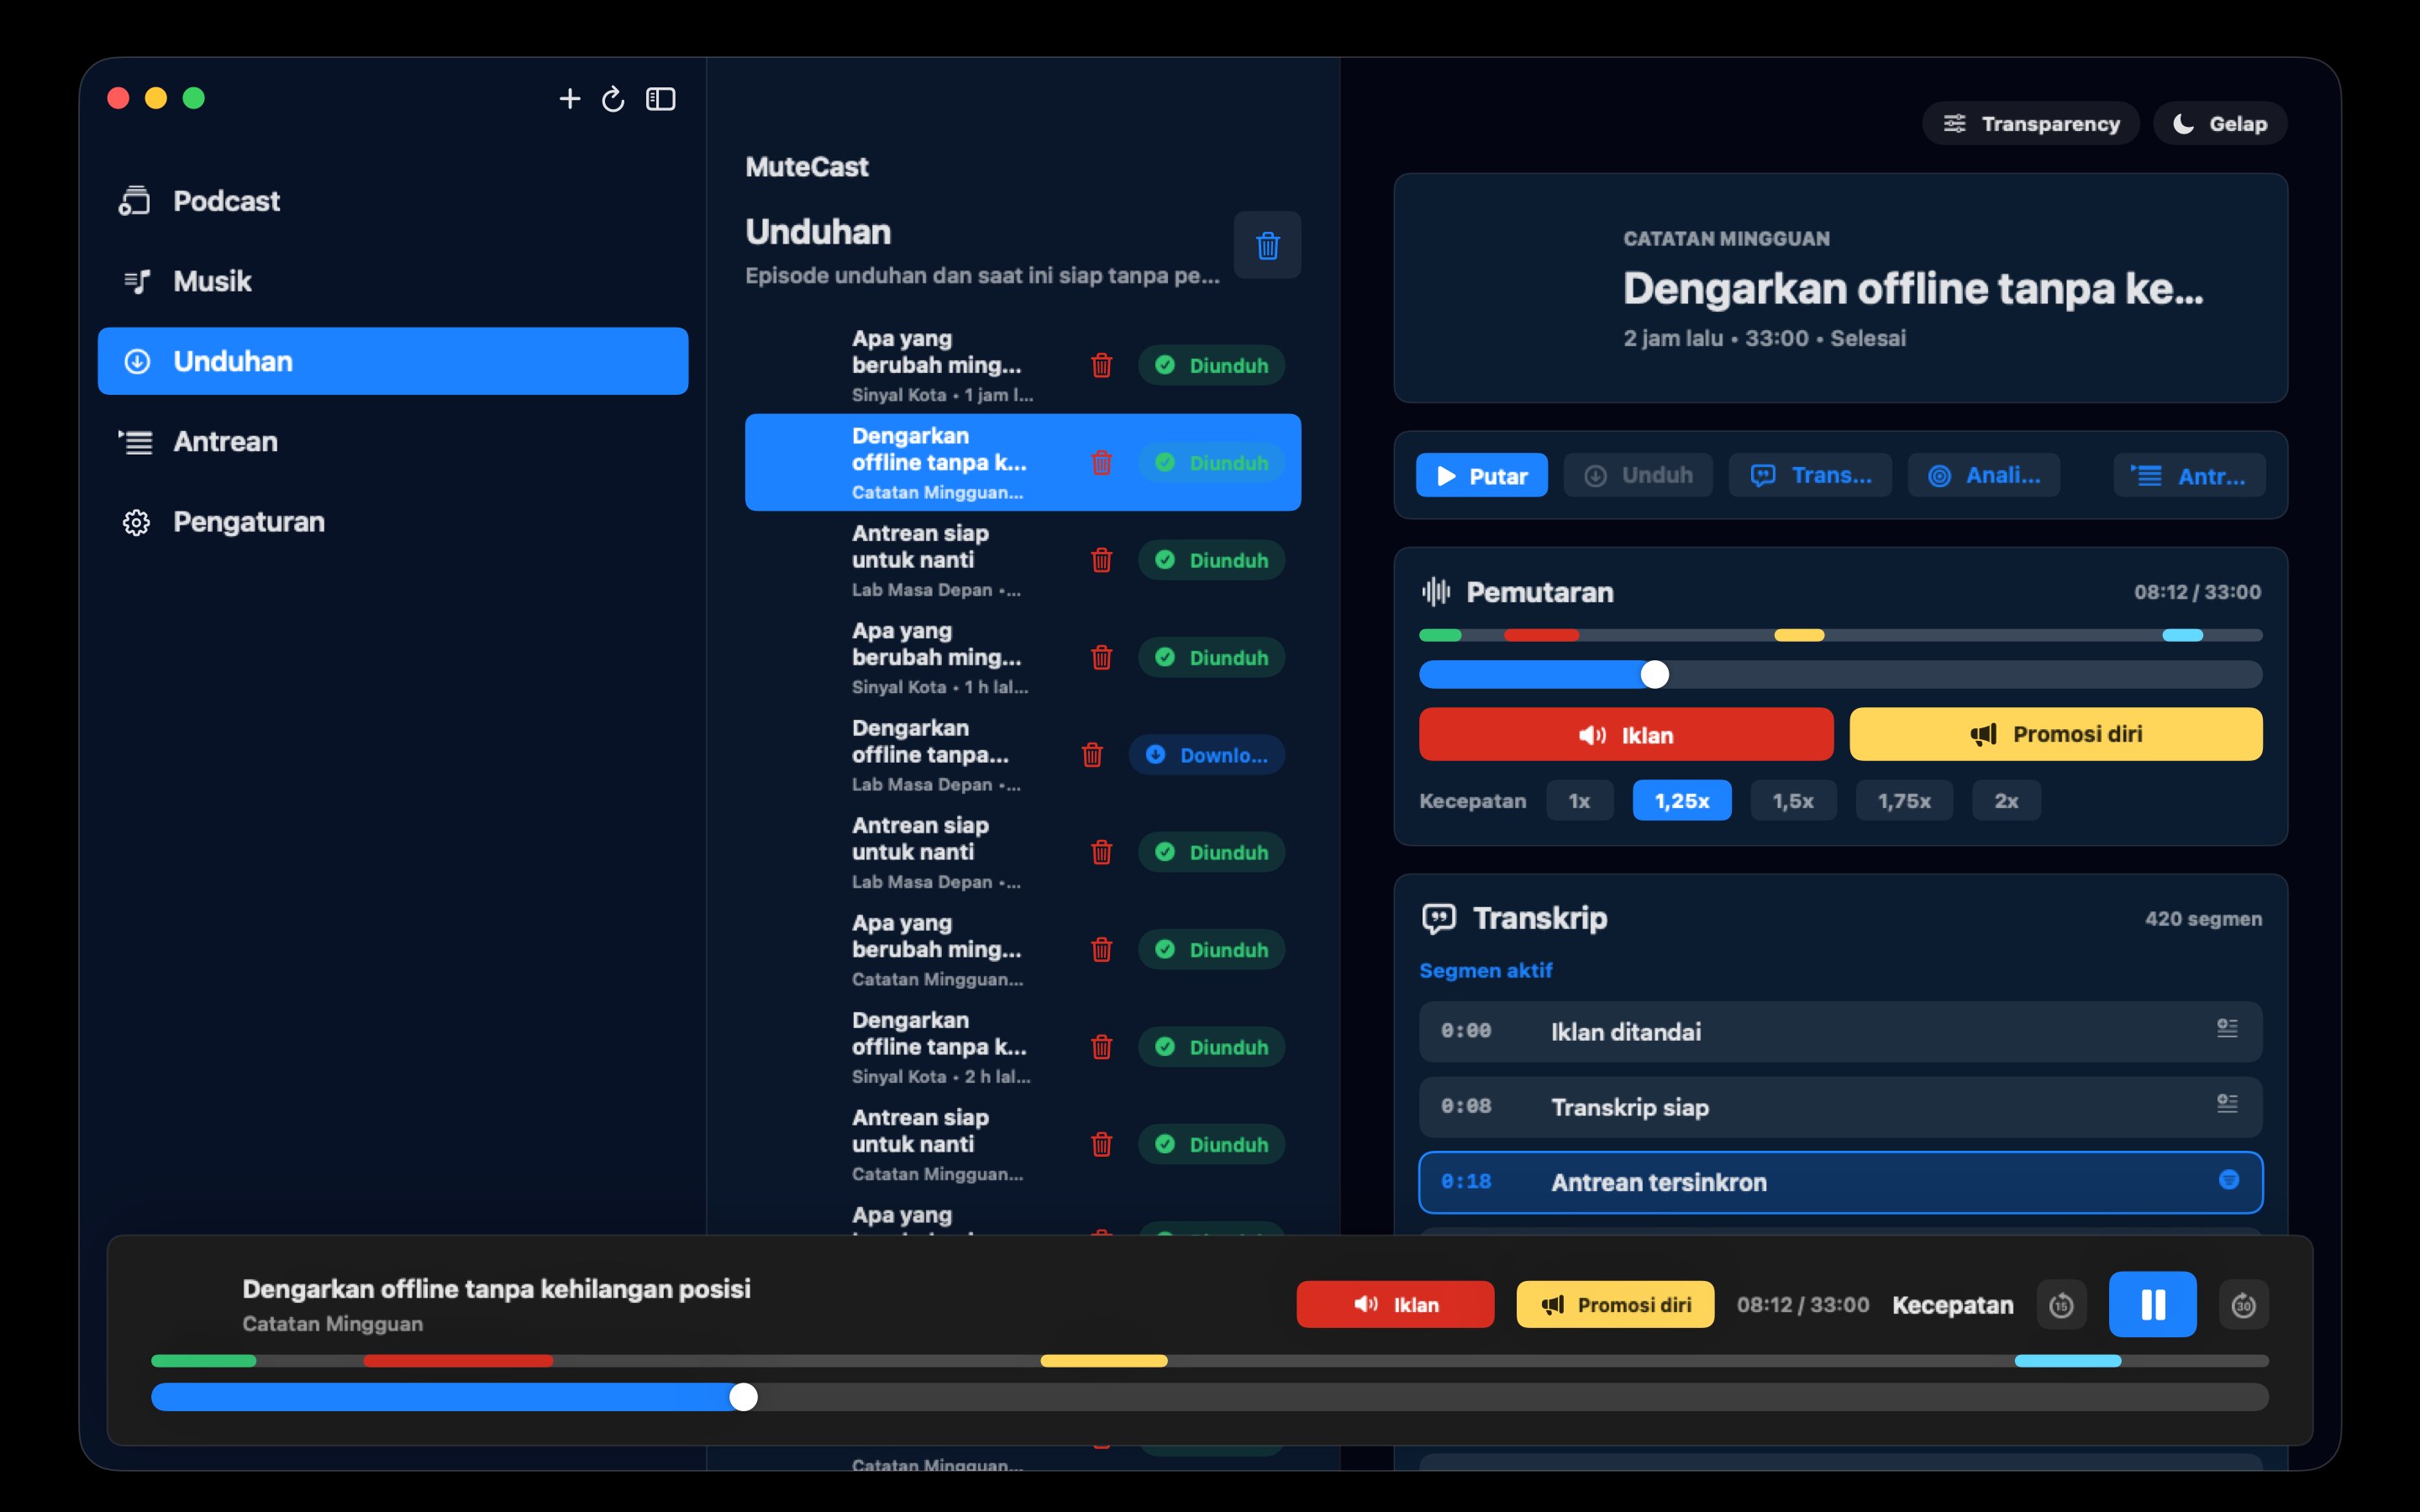
Task: Click the waveform icon next to Pemutaran
Action: click(1436, 592)
